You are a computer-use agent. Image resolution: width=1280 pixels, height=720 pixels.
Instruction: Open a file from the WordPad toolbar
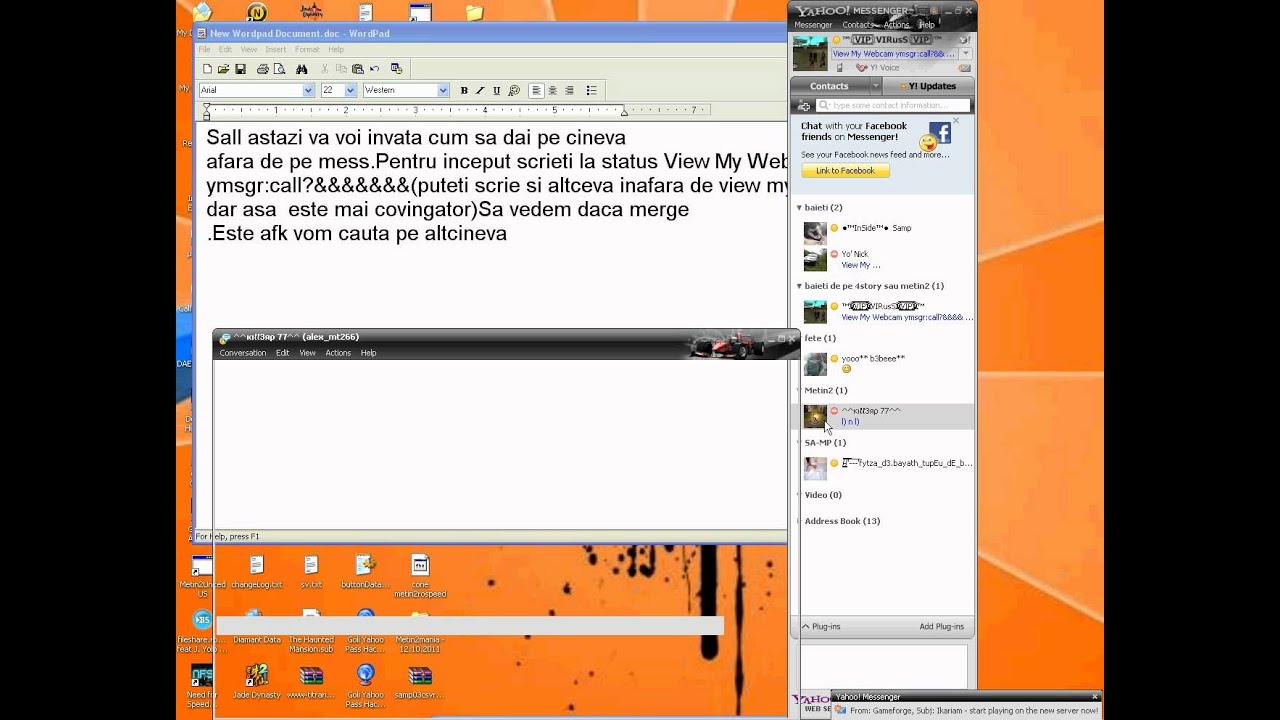[223, 69]
